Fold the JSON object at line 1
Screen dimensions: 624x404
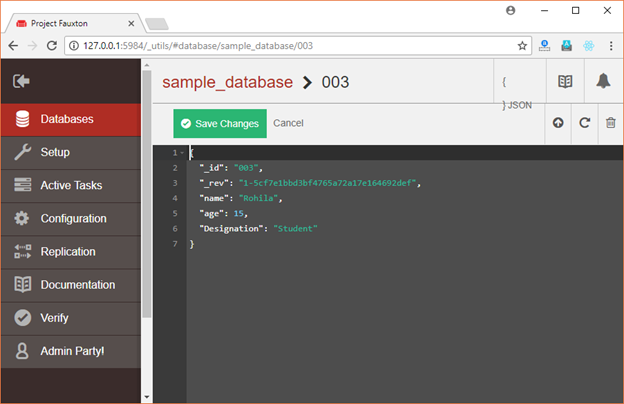[182, 153]
